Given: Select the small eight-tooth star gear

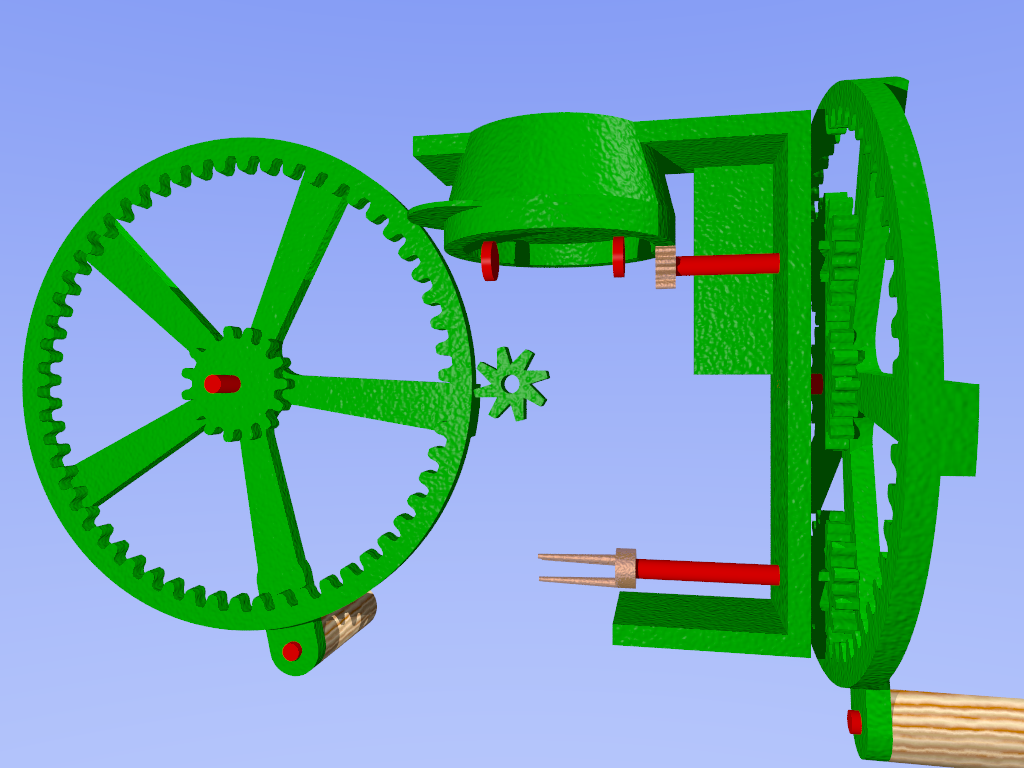Looking at the screenshot, I should pyautogui.click(x=511, y=383).
